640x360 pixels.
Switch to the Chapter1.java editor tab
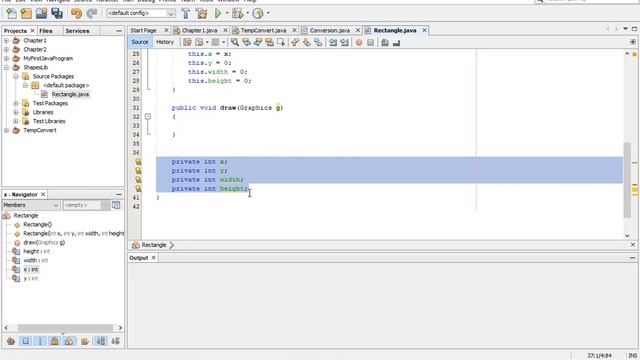pos(199,30)
